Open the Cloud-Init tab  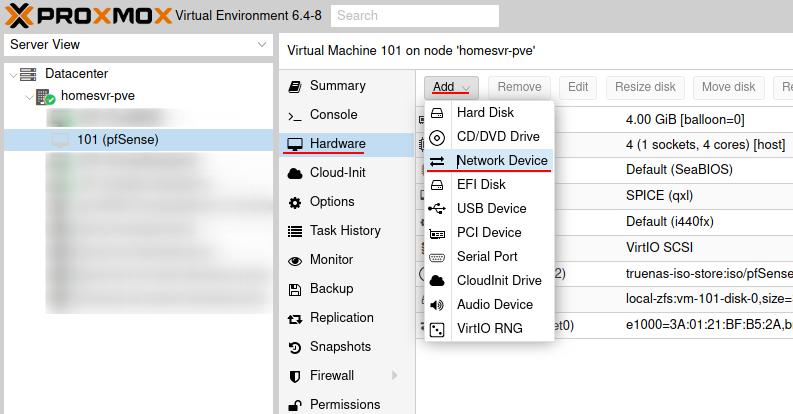click(347, 172)
